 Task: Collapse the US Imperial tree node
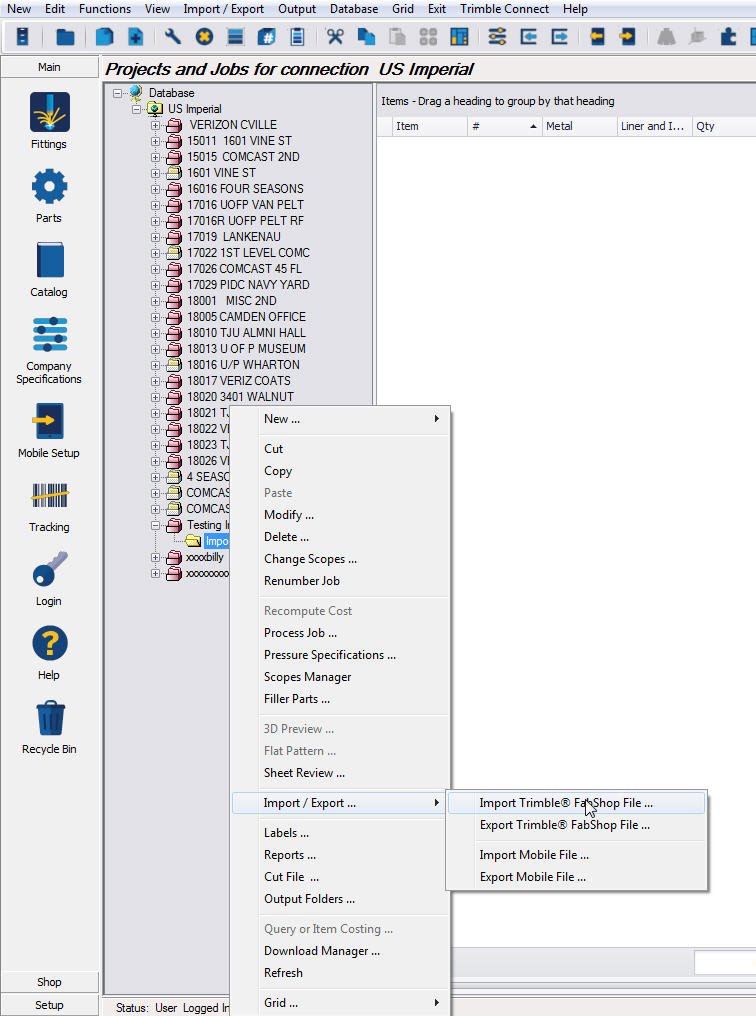tap(137, 109)
